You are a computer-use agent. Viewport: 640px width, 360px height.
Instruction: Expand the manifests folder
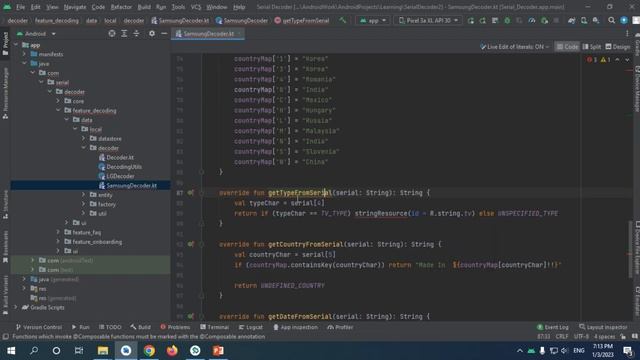[x=24, y=54]
